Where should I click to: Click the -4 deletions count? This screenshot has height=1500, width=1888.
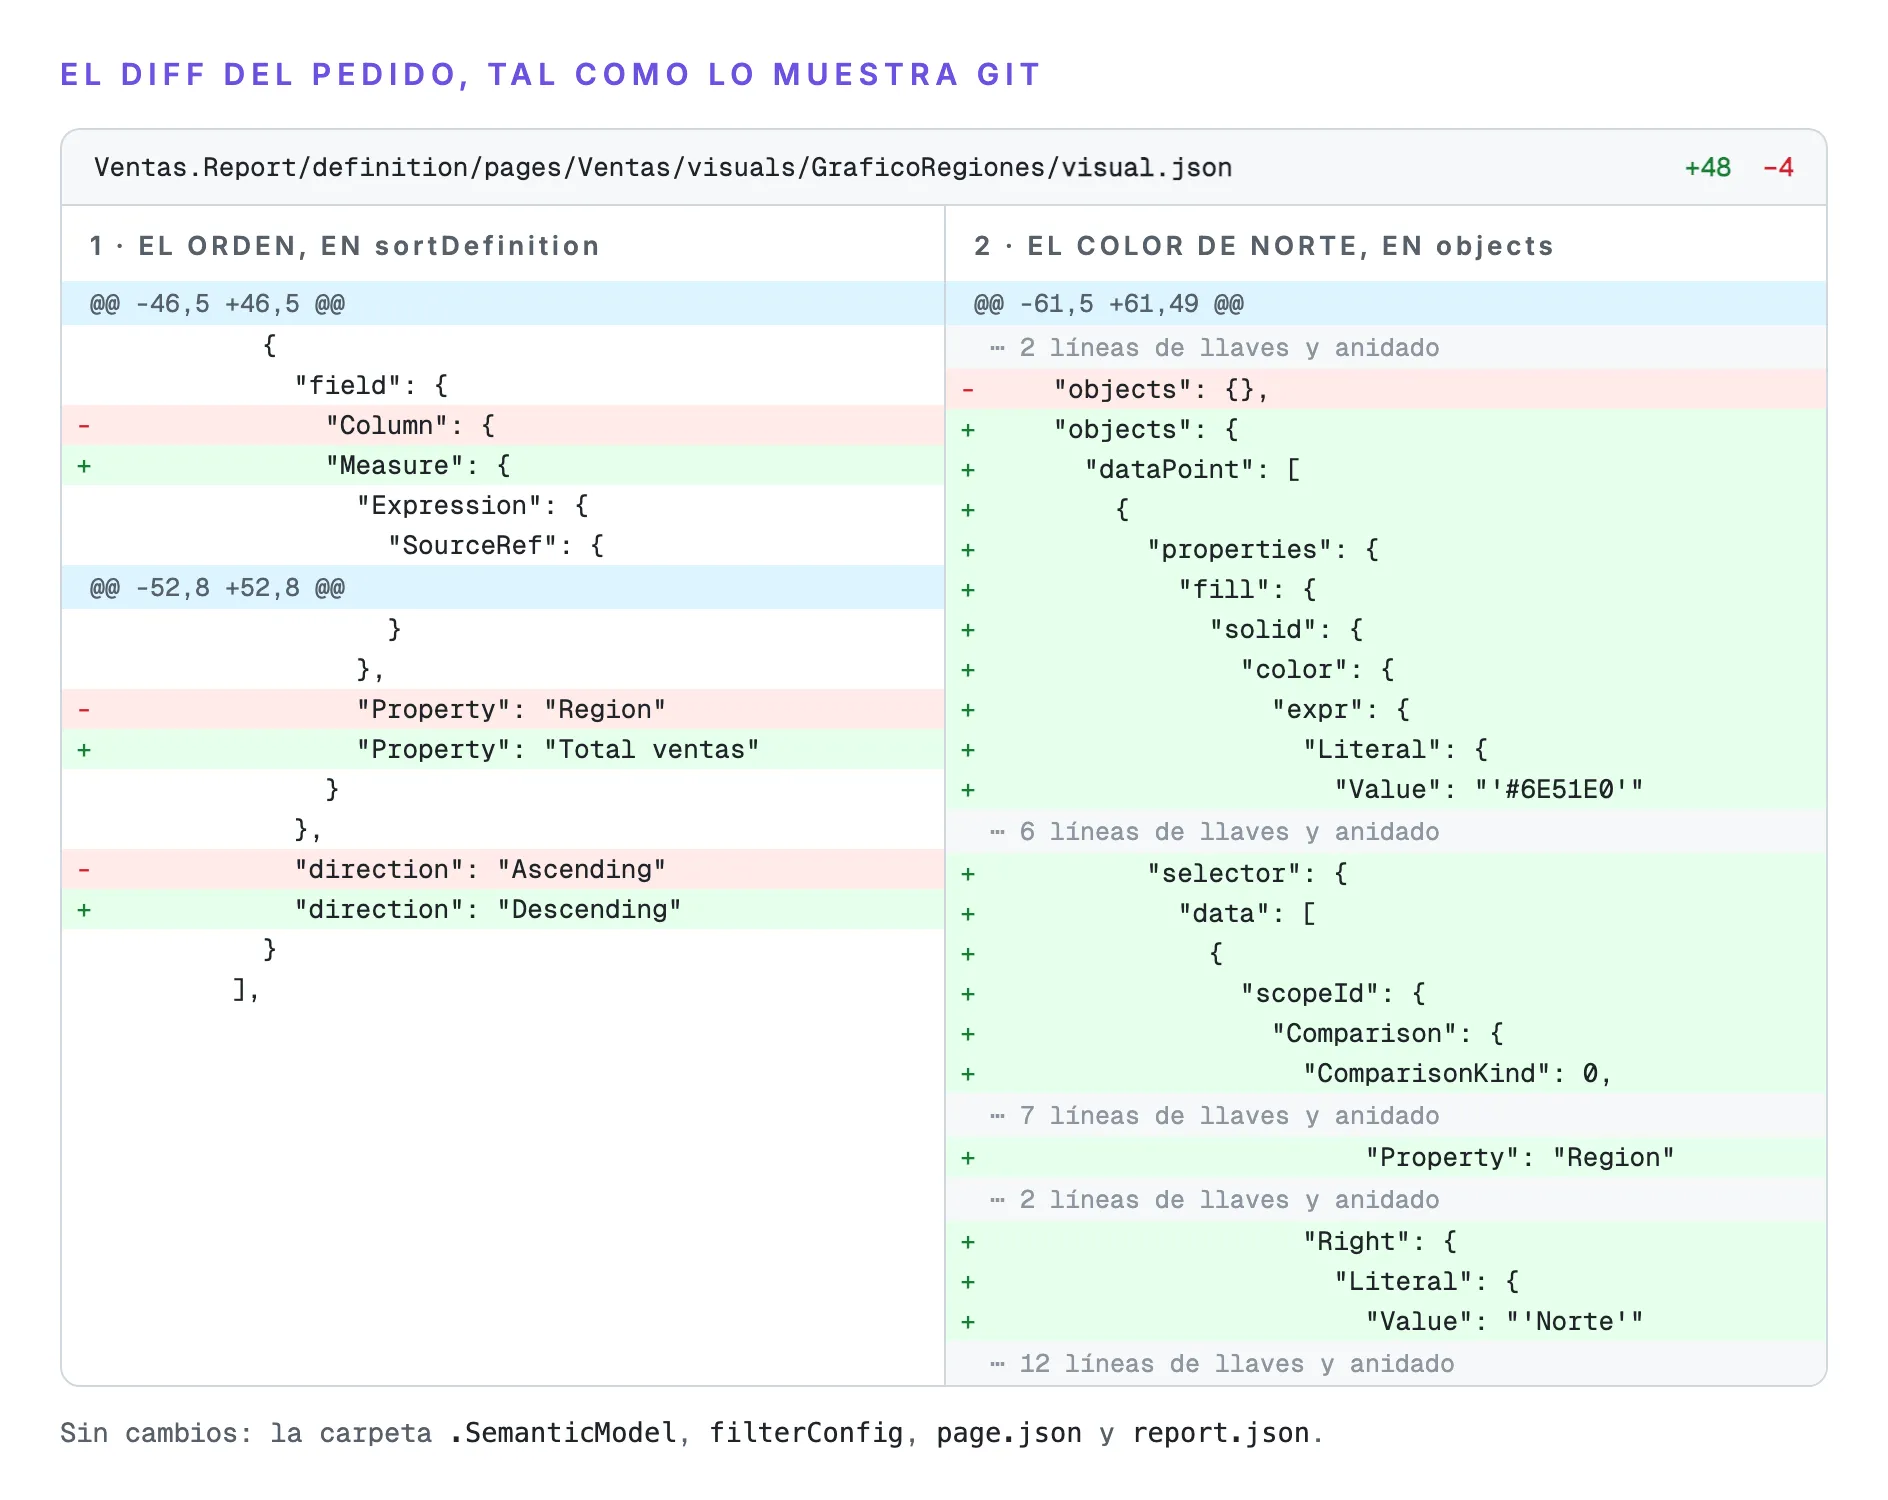[1778, 167]
